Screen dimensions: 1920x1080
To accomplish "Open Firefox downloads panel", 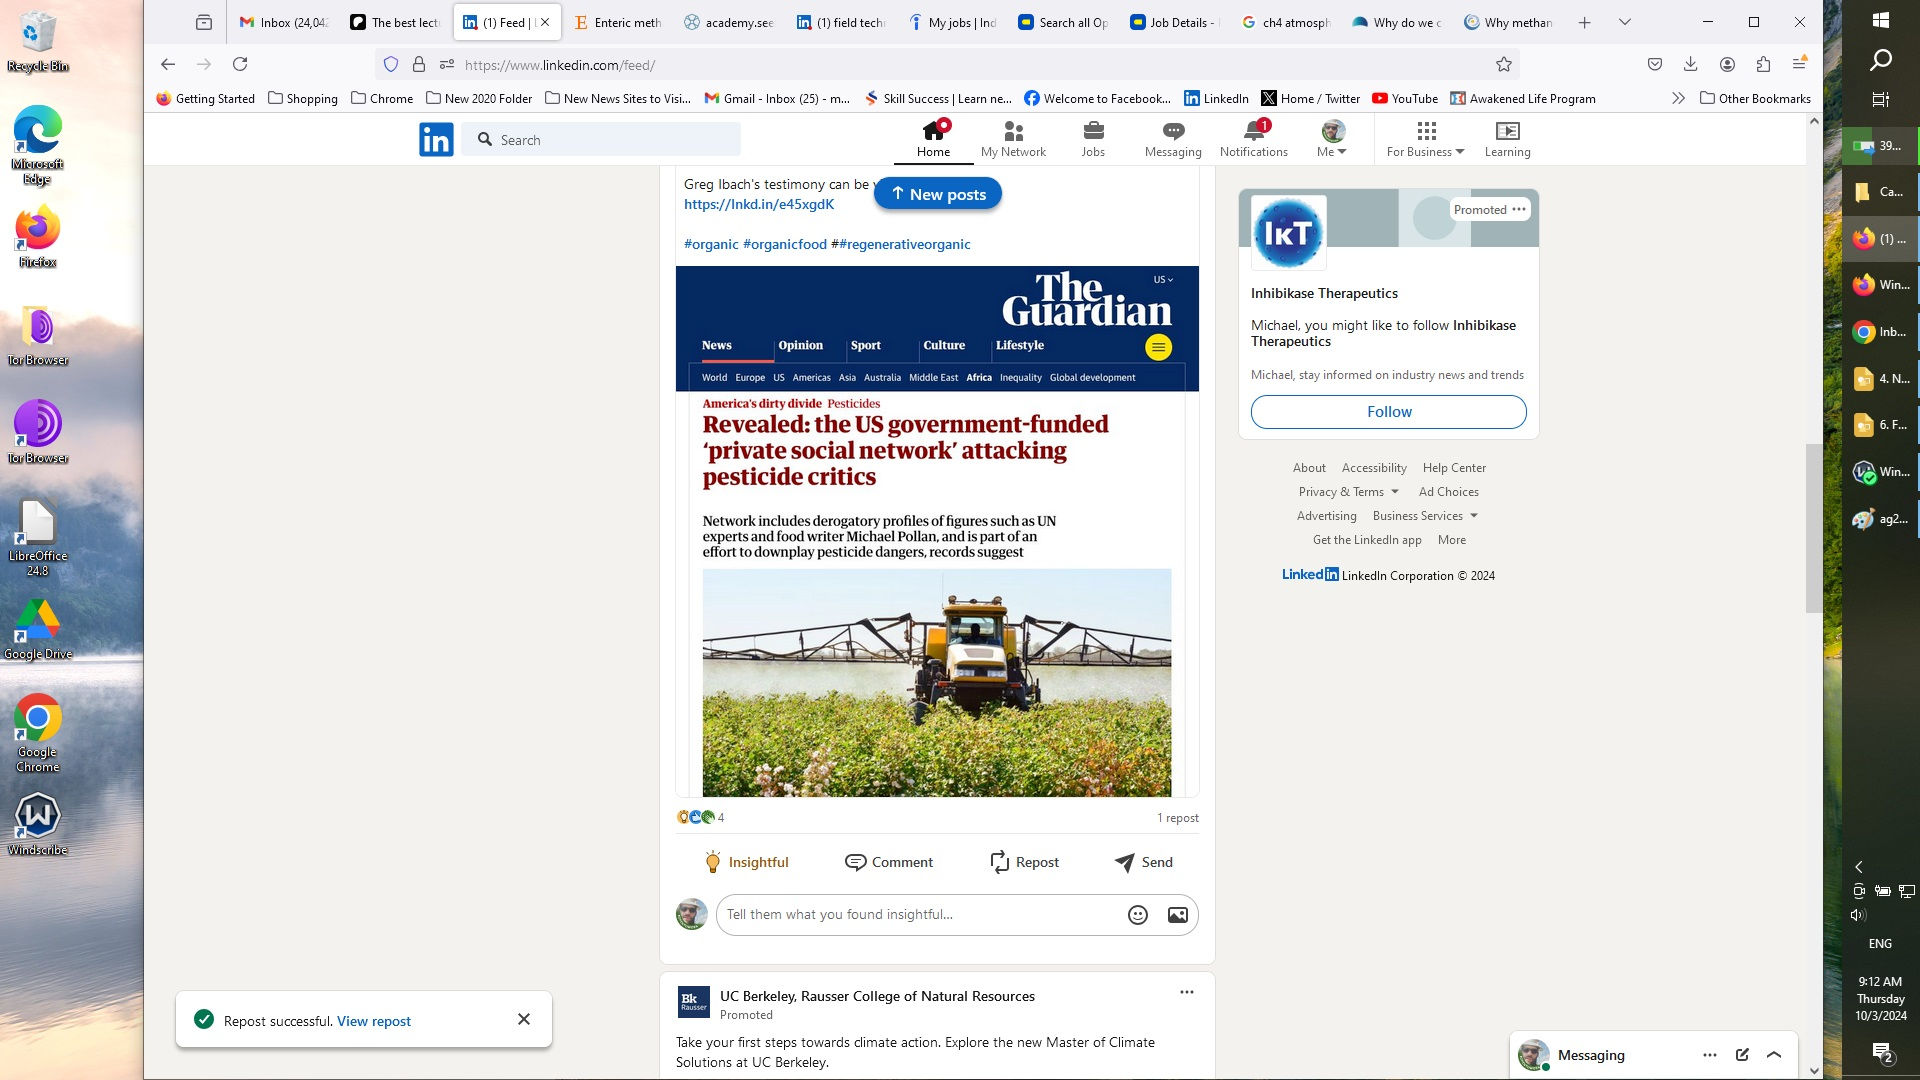I will (1690, 65).
